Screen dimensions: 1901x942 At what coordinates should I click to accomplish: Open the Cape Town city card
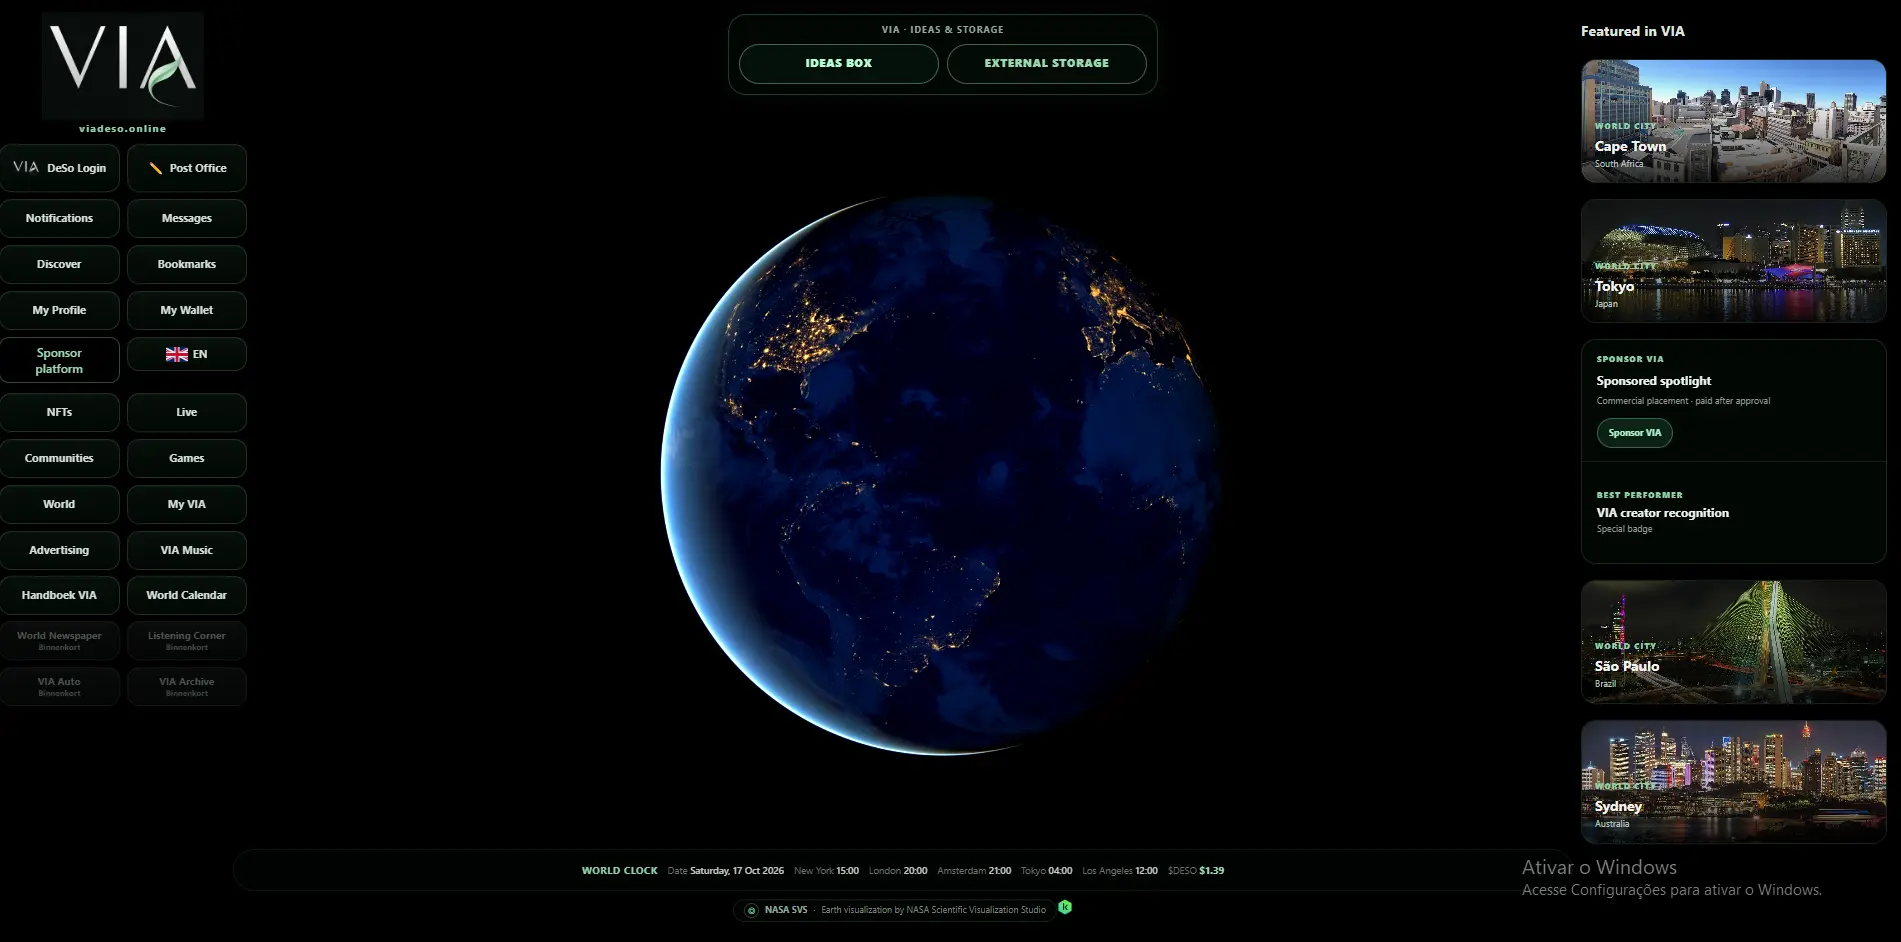(x=1734, y=121)
